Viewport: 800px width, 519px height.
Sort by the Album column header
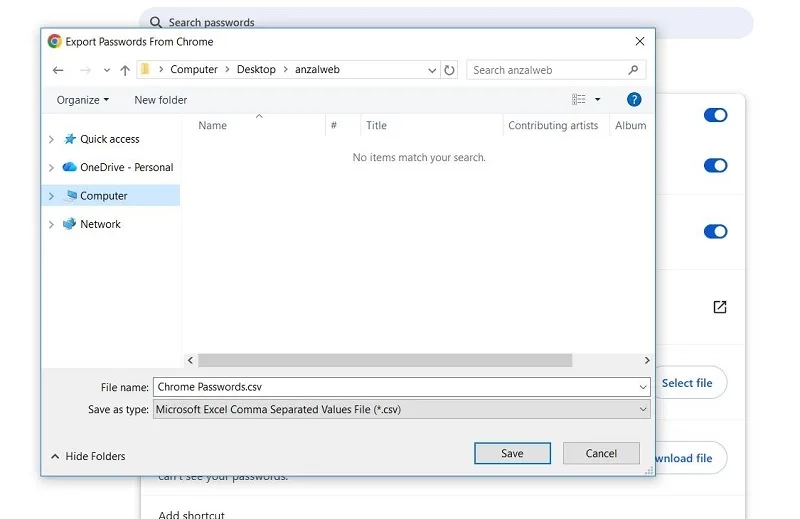point(631,126)
